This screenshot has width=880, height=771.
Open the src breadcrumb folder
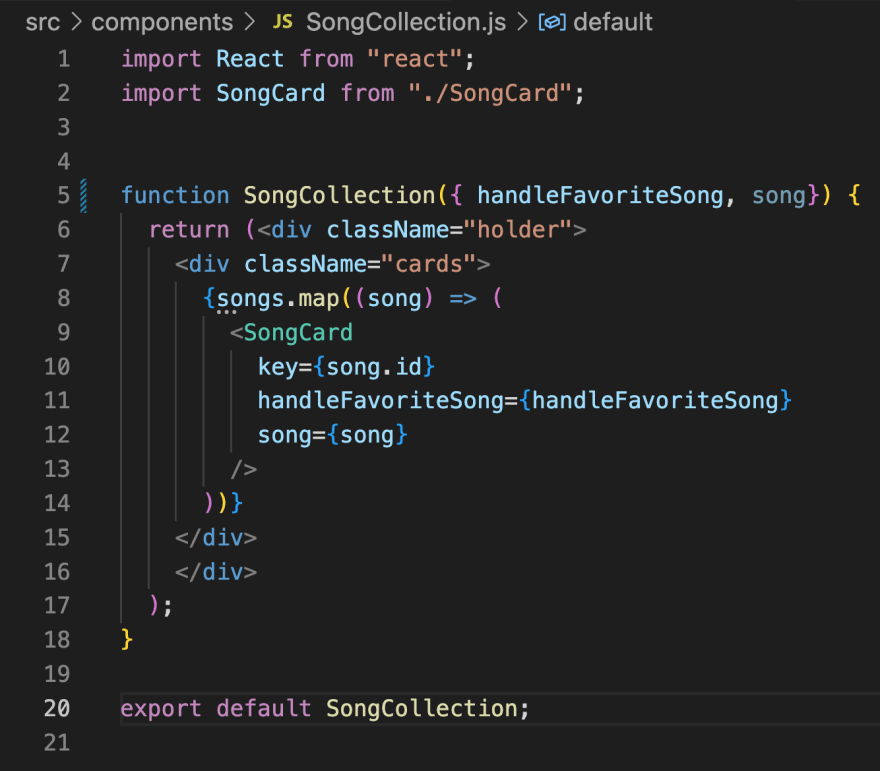43,22
